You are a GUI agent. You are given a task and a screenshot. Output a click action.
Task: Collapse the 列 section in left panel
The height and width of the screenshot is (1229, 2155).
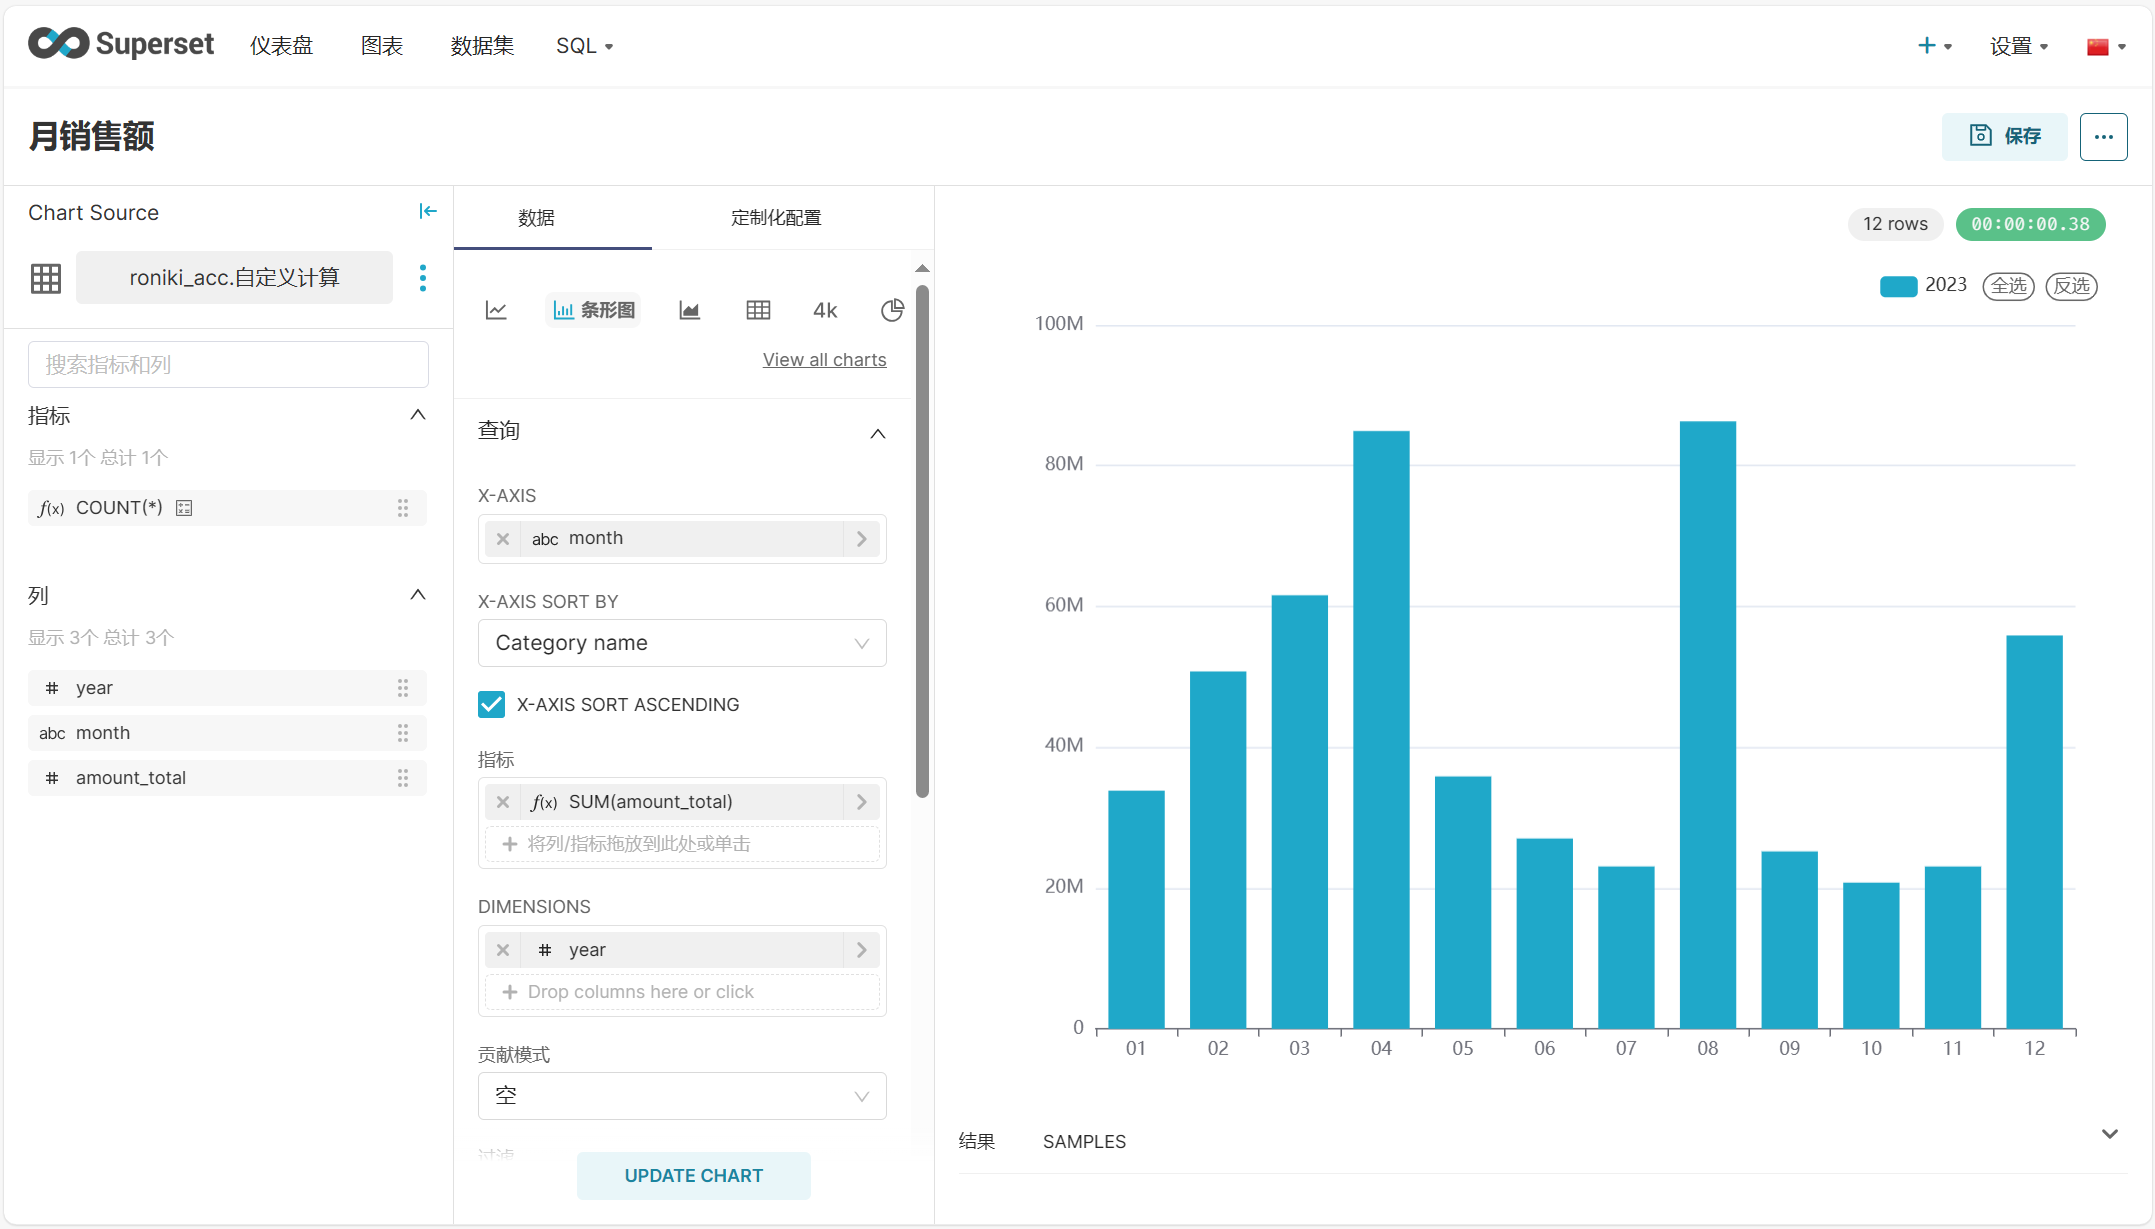click(x=418, y=595)
